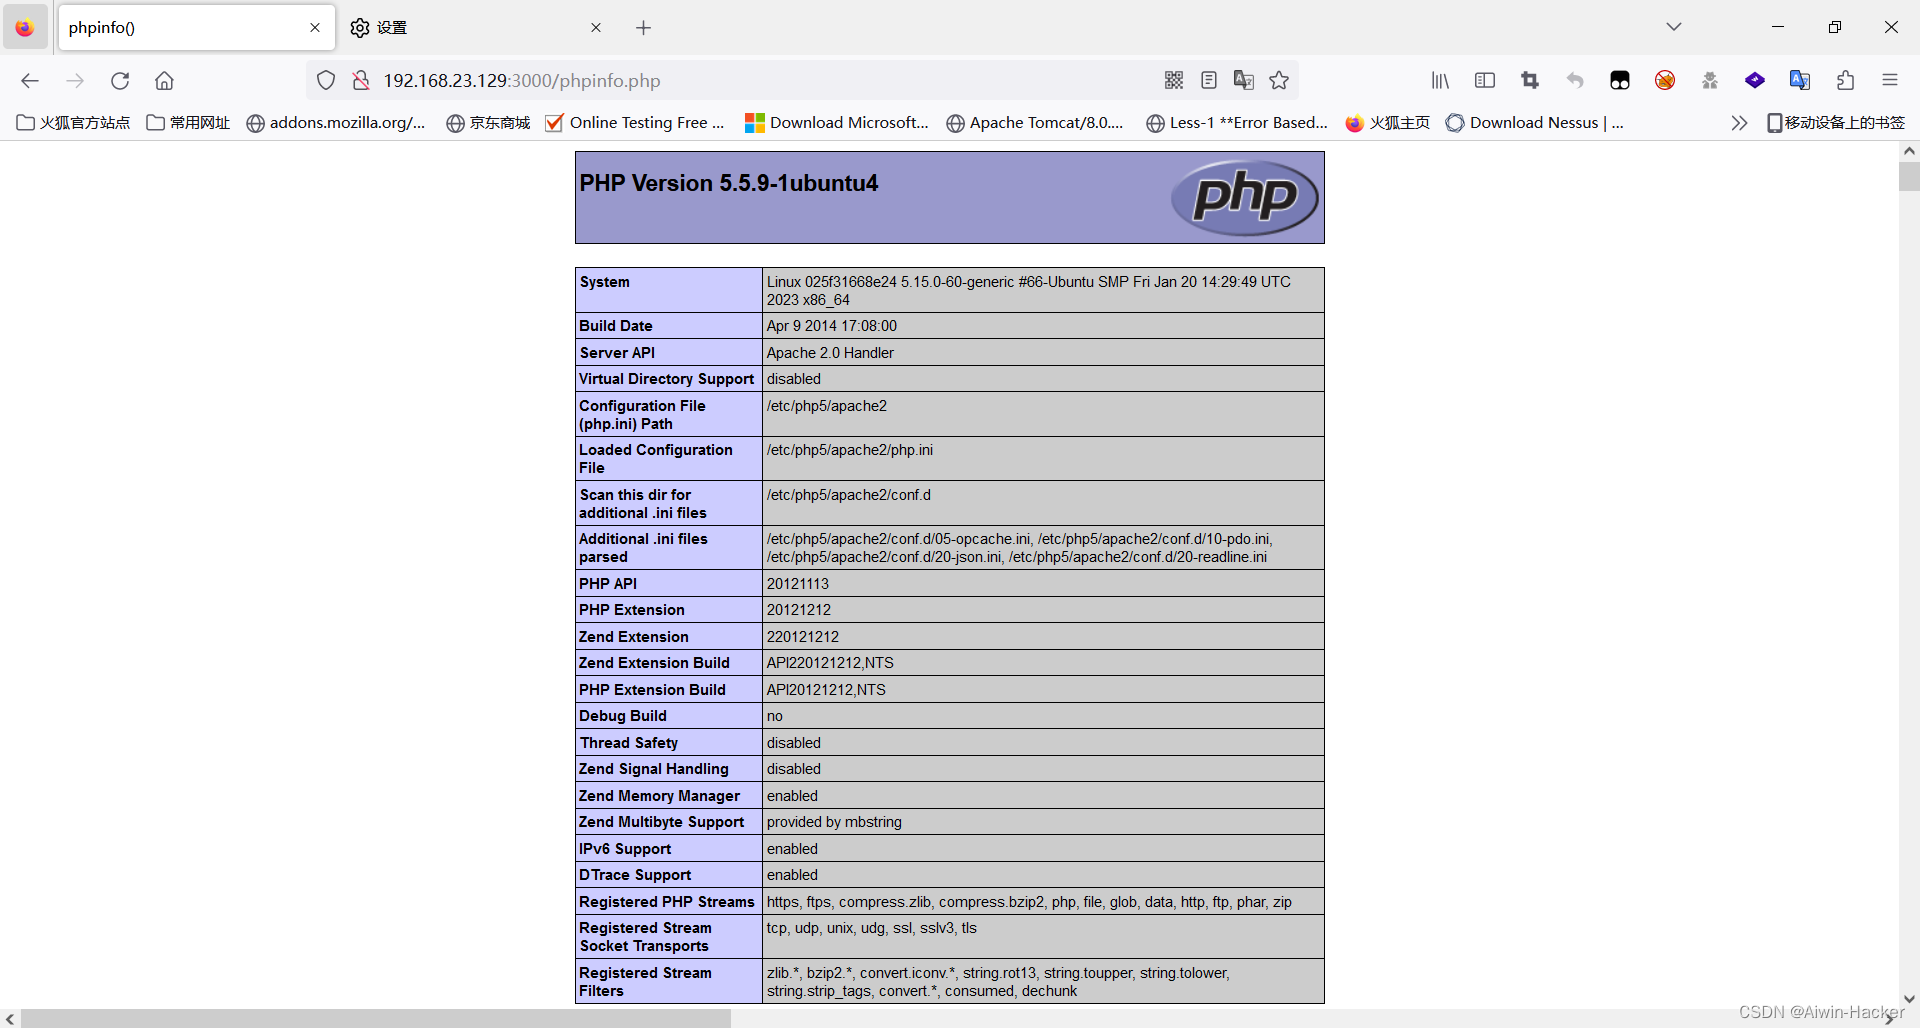Open the library bookshelf icon

1440,81
